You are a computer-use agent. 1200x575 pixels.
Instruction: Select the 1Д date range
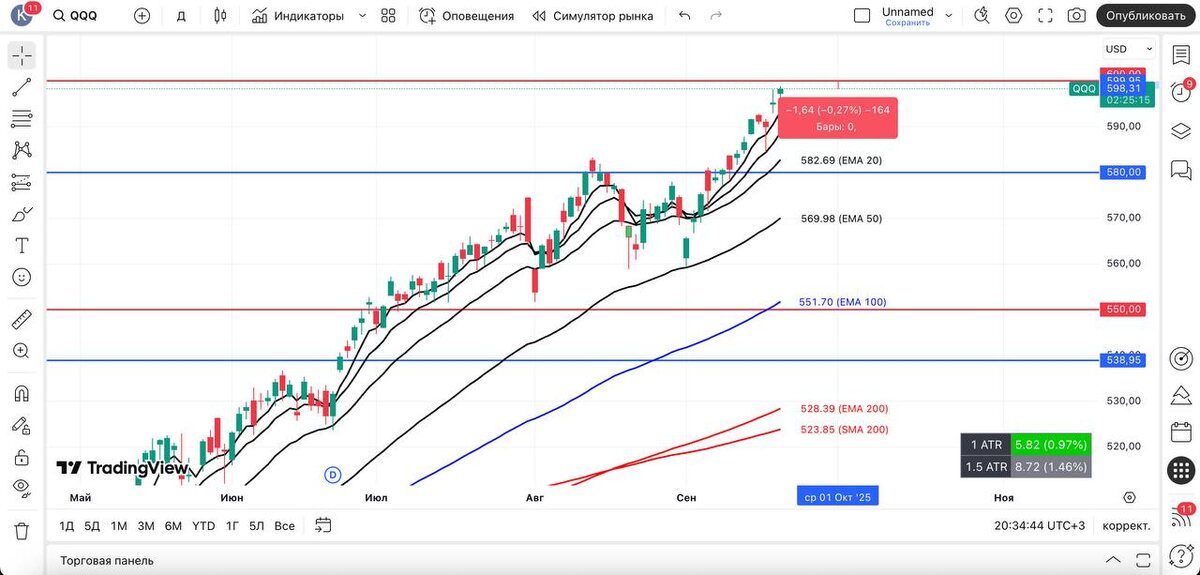pos(67,525)
